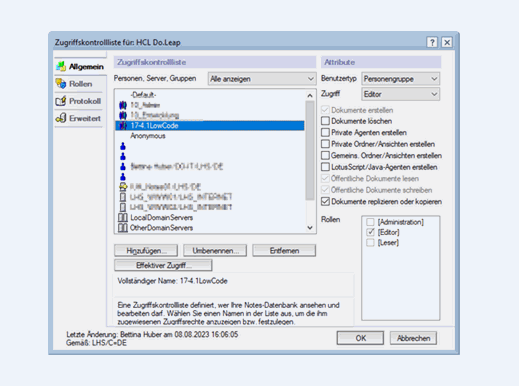Open the Alle anzeigen filter dropdown

point(262,79)
